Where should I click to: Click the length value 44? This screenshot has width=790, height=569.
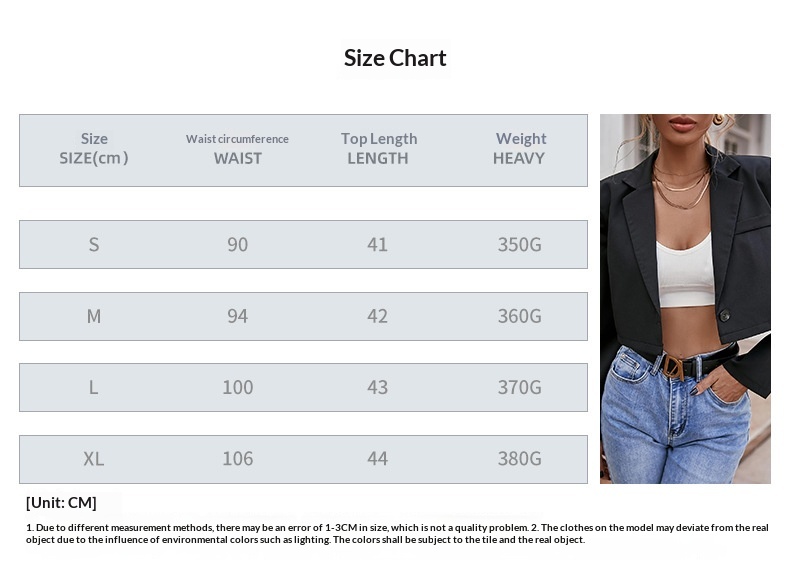point(377,459)
